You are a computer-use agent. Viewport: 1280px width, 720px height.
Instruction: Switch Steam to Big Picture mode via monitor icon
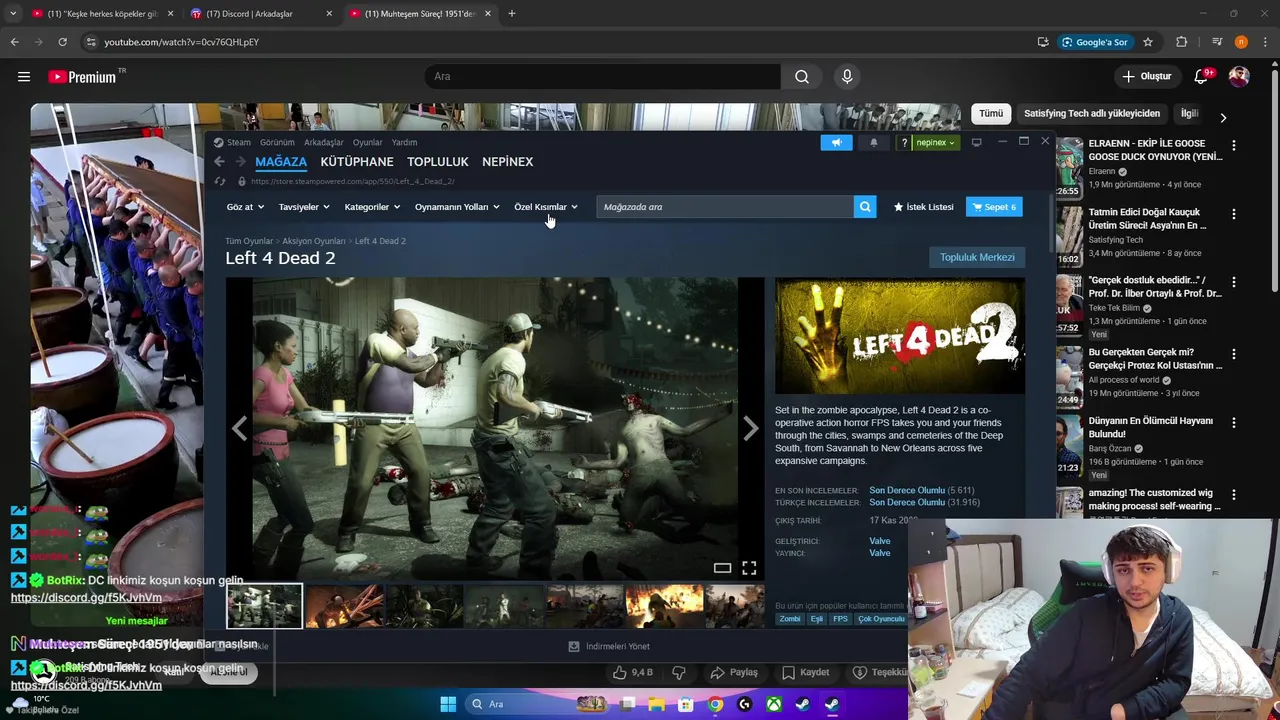click(976, 142)
